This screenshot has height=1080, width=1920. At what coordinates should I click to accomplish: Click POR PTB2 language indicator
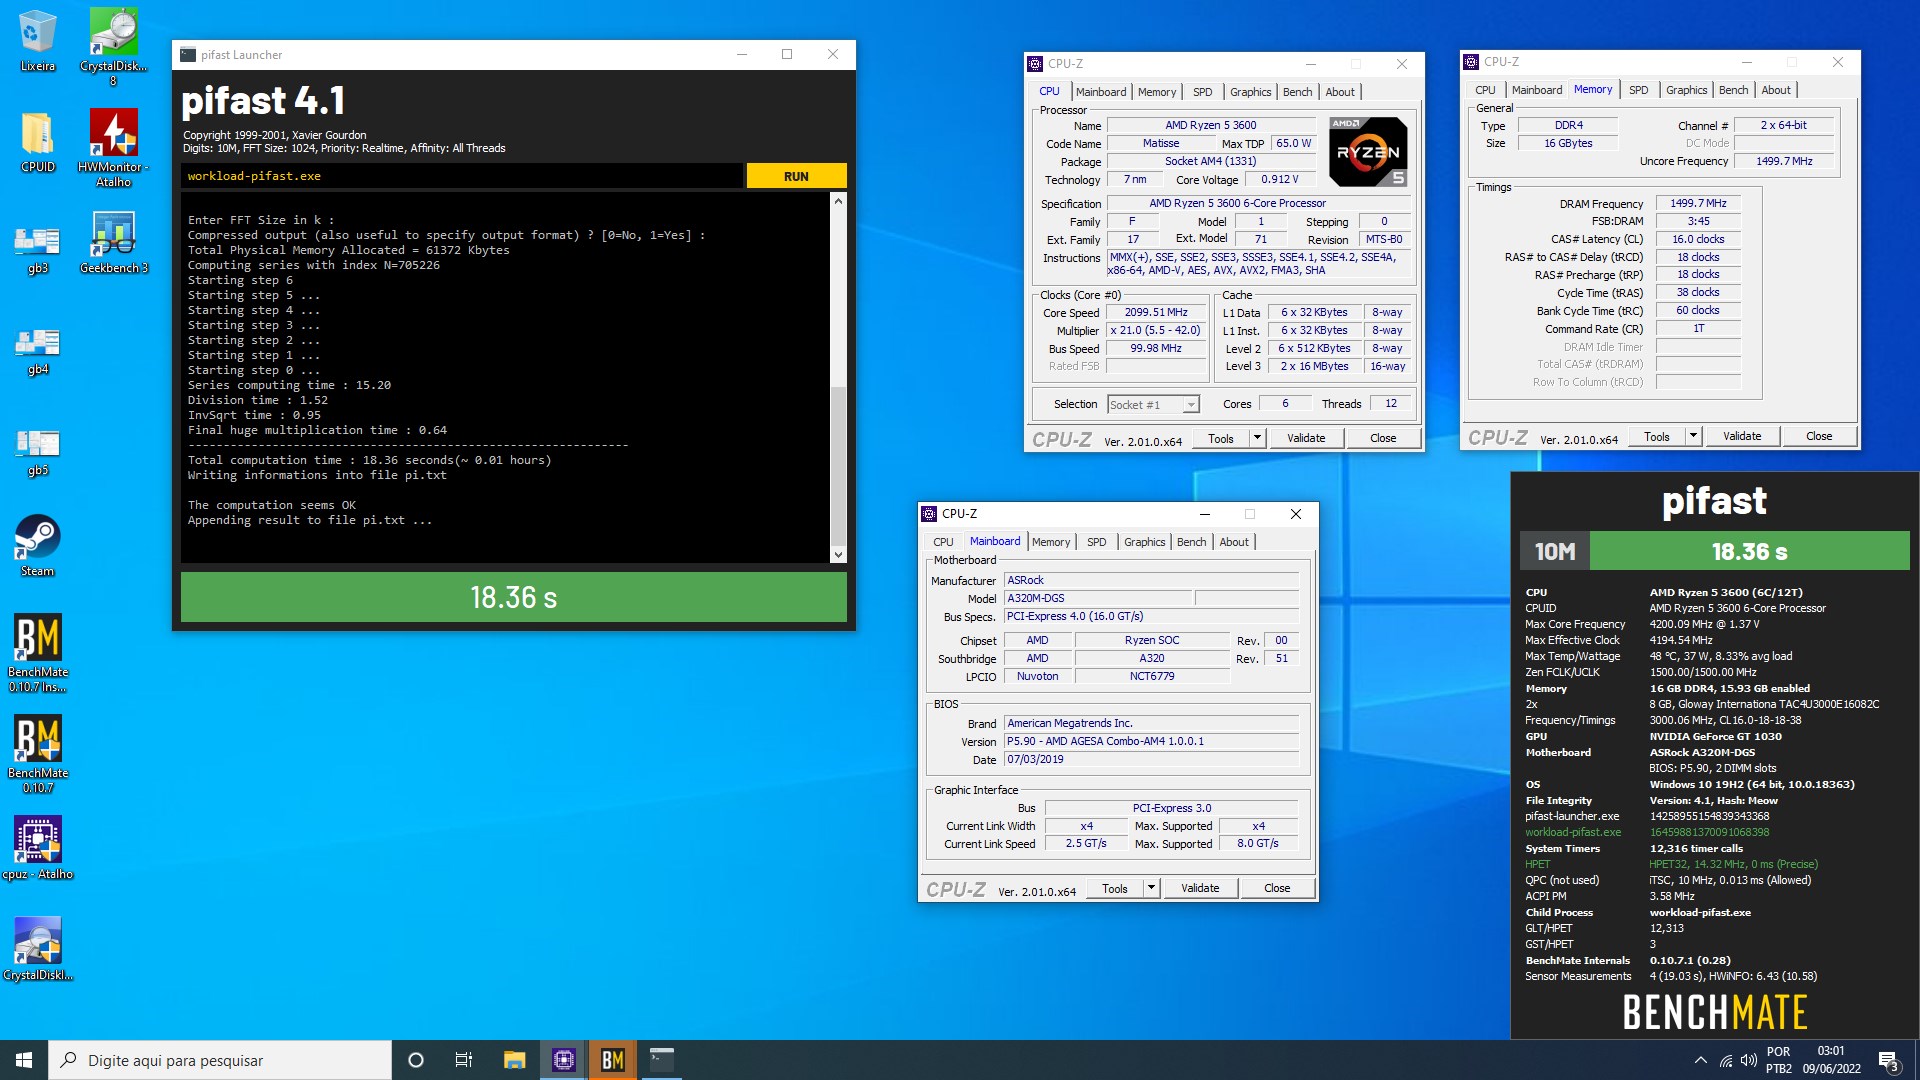1779,1060
